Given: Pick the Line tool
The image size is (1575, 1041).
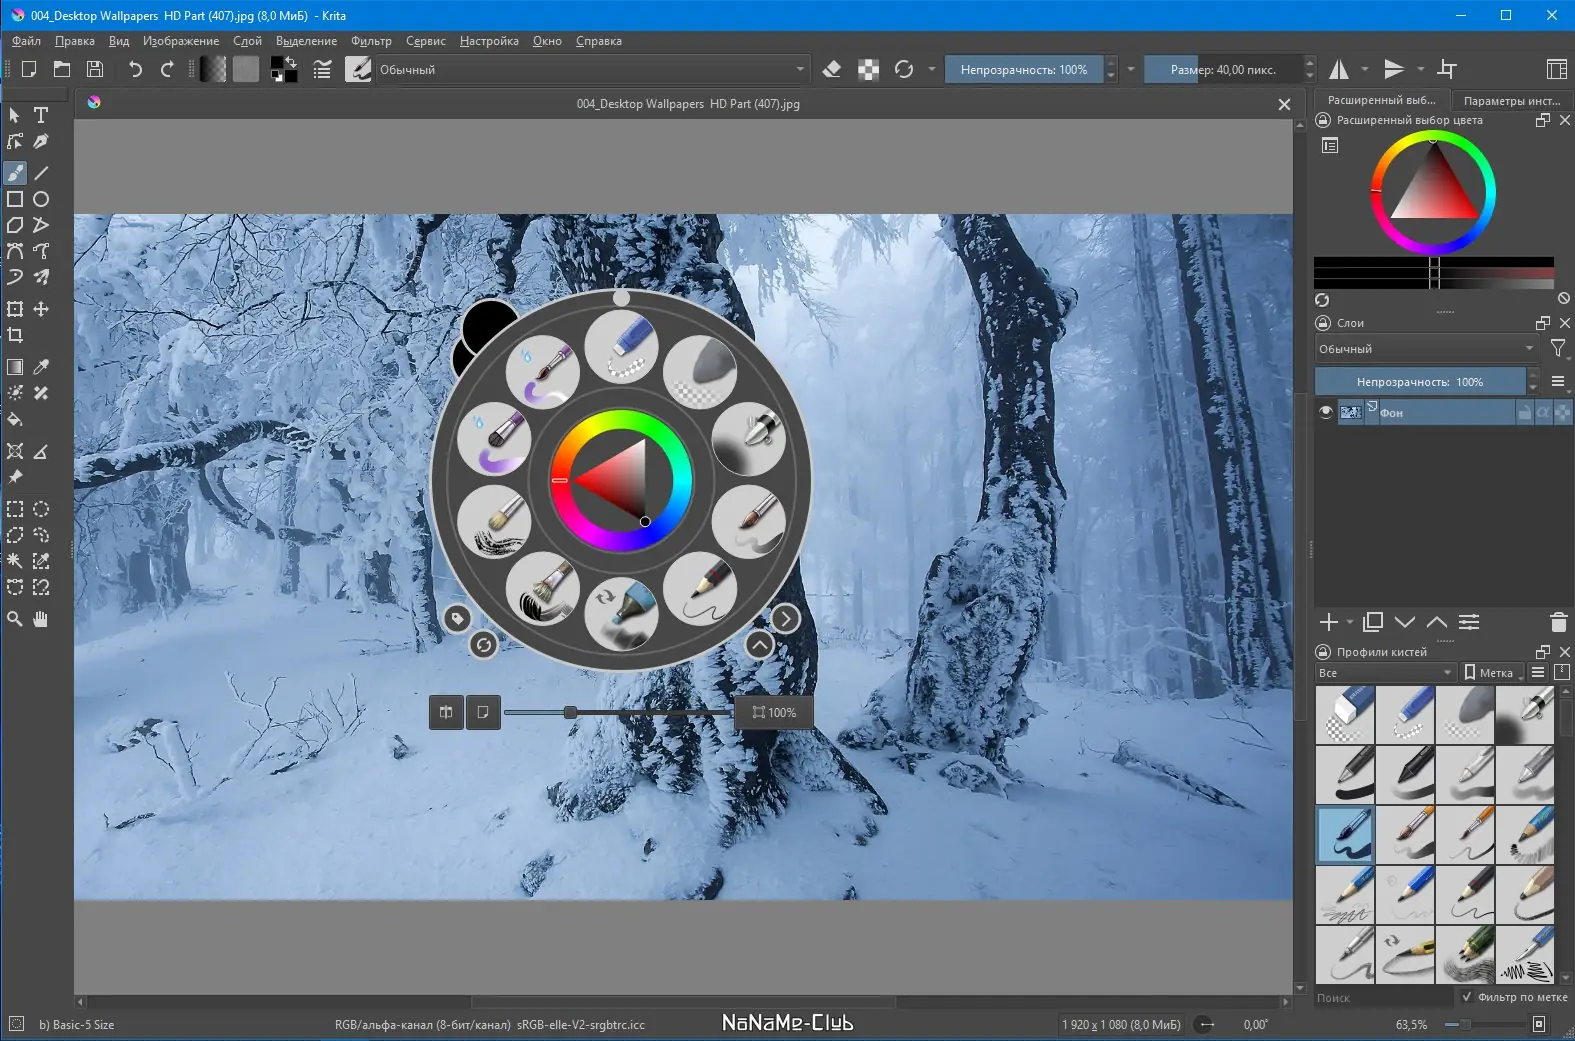Looking at the screenshot, I should [x=41, y=173].
